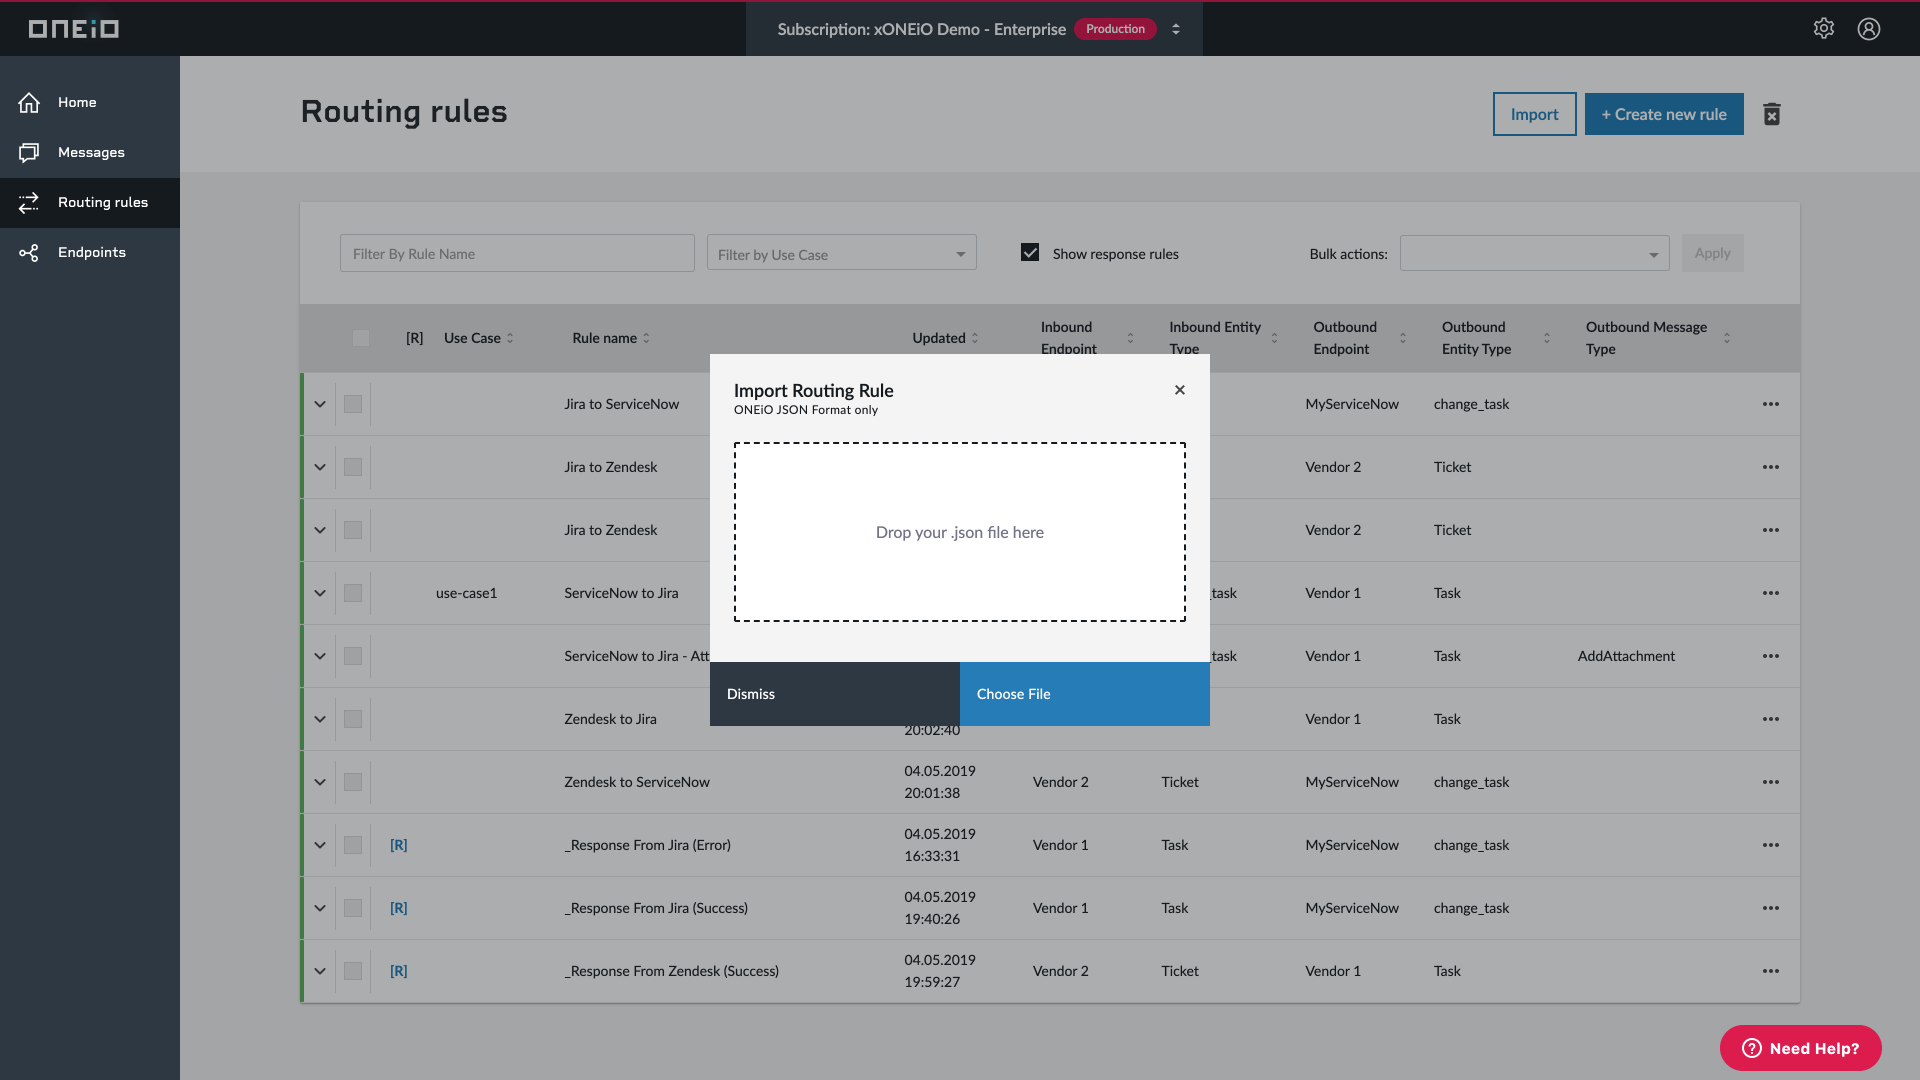Go to Endpoints in sidebar
The width and height of the screenshot is (1920, 1080).
click(x=90, y=252)
